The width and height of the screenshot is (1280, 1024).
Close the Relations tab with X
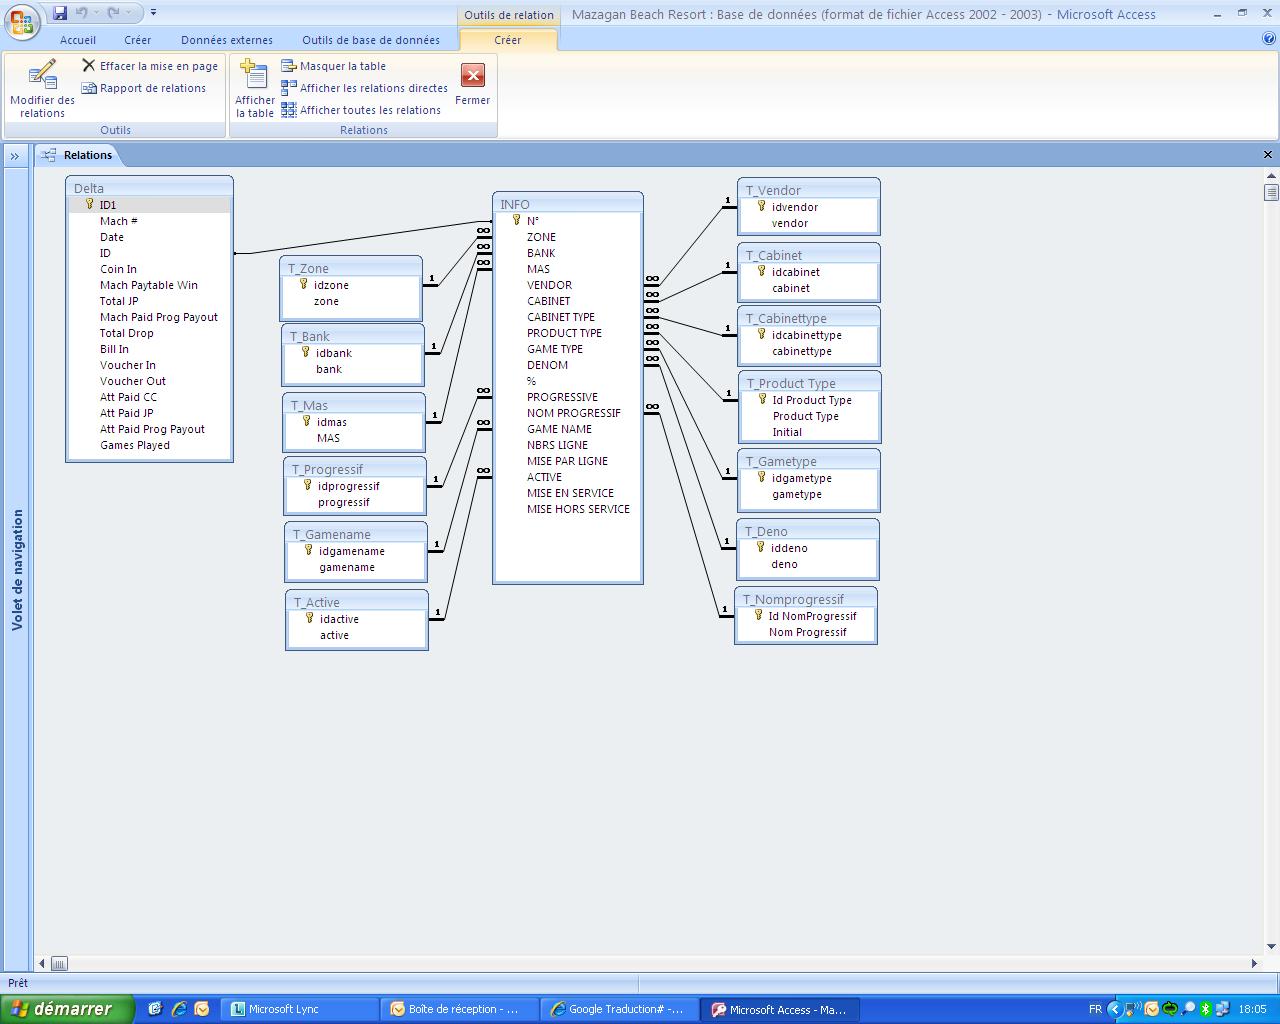(x=1268, y=154)
